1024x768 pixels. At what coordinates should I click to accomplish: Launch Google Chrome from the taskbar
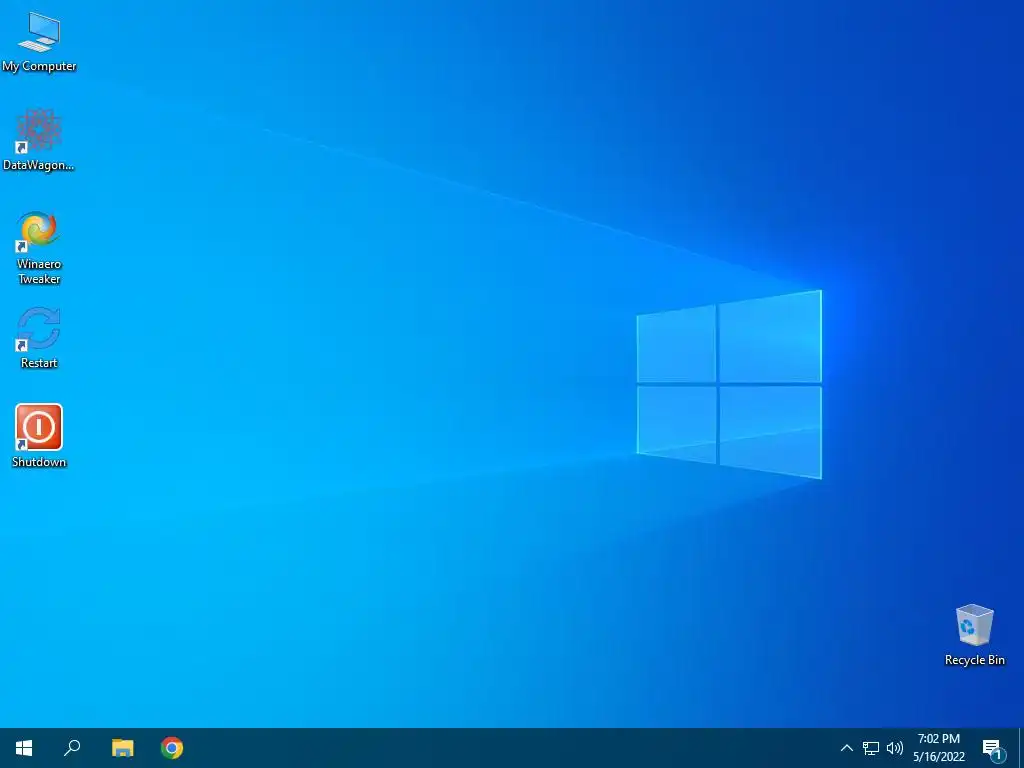tap(172, 748)
